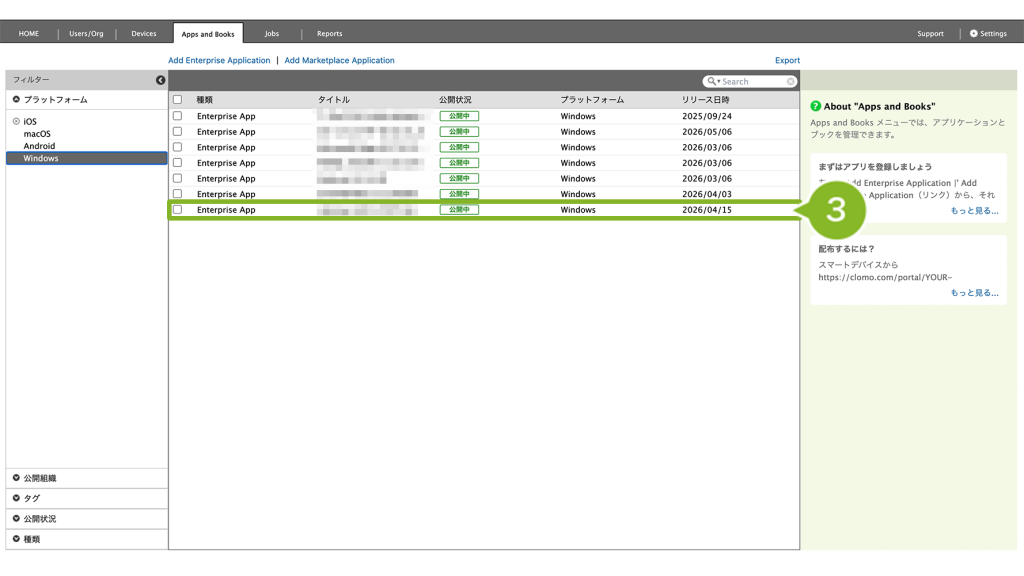Sort by the プラットフォーム column header

(592, 100)
